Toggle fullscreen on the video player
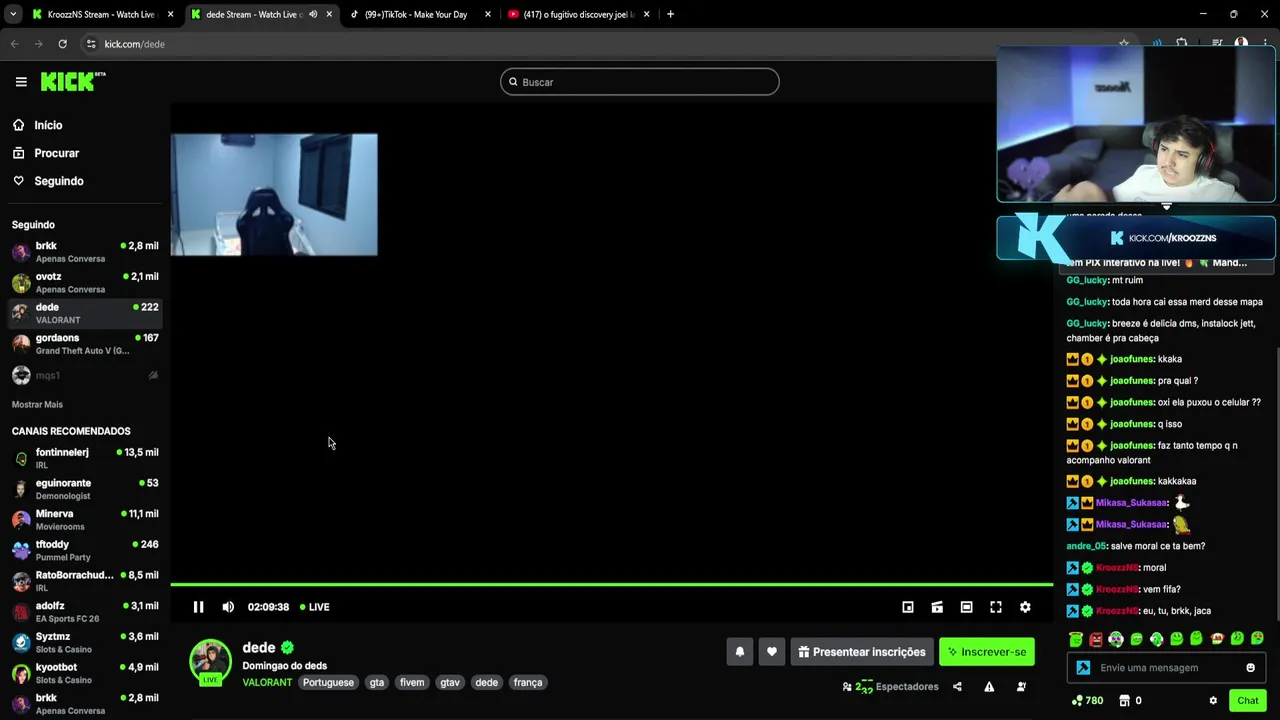 (996, 607)
